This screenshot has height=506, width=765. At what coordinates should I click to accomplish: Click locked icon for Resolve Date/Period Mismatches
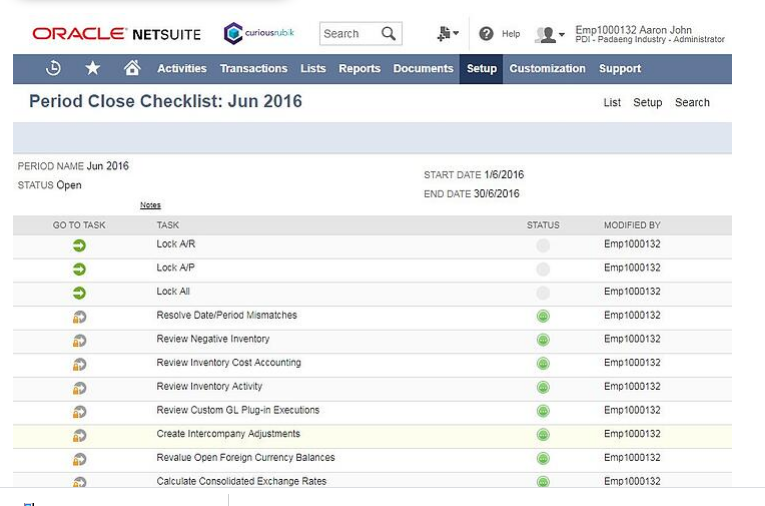tap(79, 317)
